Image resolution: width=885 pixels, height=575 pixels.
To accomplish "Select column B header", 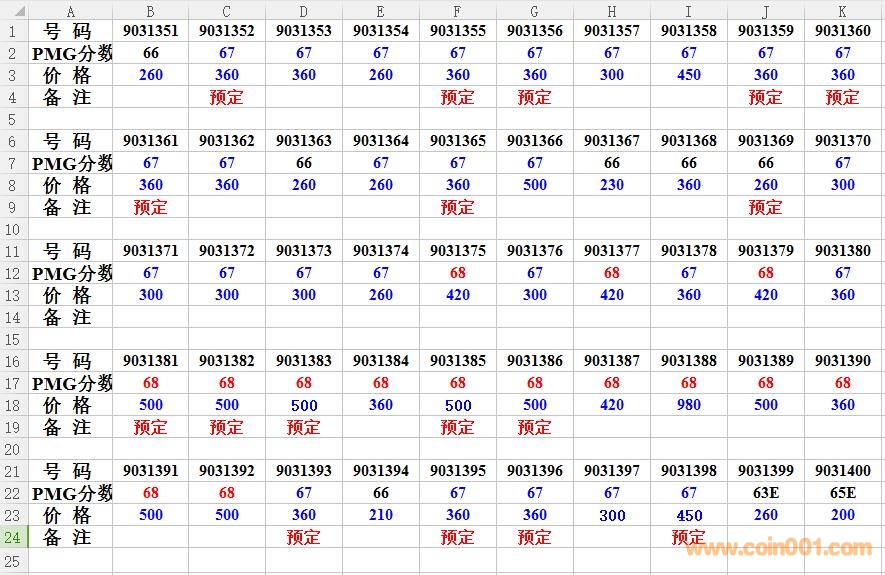I will point(150,11).
